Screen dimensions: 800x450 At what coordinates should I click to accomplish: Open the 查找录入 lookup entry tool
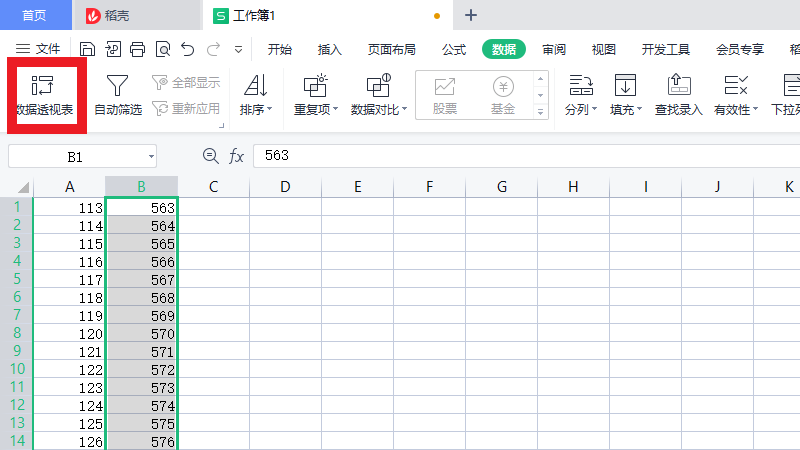coord(678,95)
